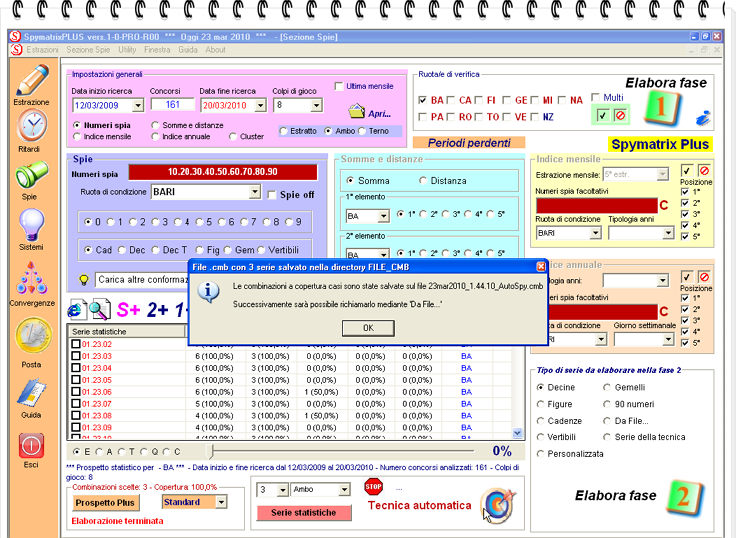This screenshot has width=736, height=538.
Task: Click the Concorsi field showing 161
Action: pos(173,105)
